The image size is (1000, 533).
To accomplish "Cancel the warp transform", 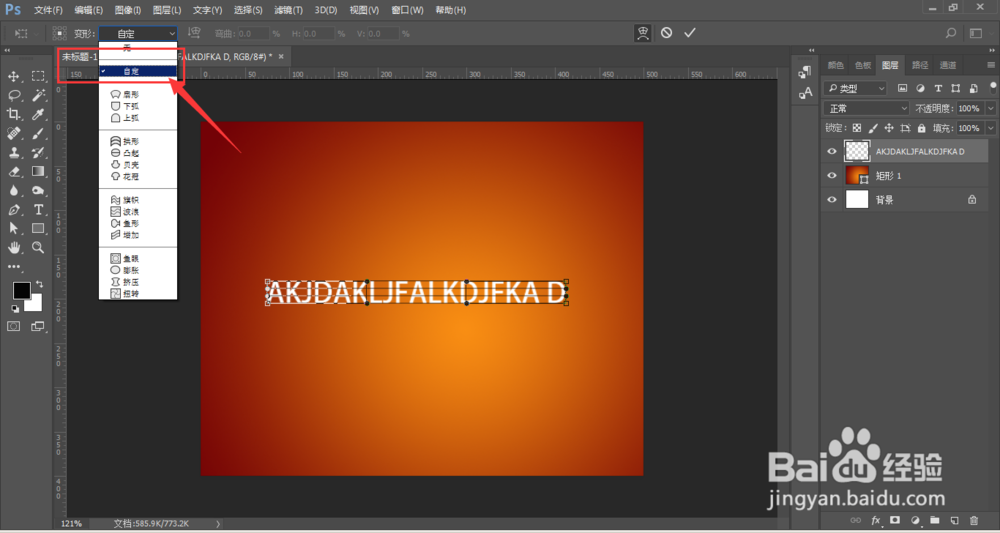I will click(x=666, y=33).
